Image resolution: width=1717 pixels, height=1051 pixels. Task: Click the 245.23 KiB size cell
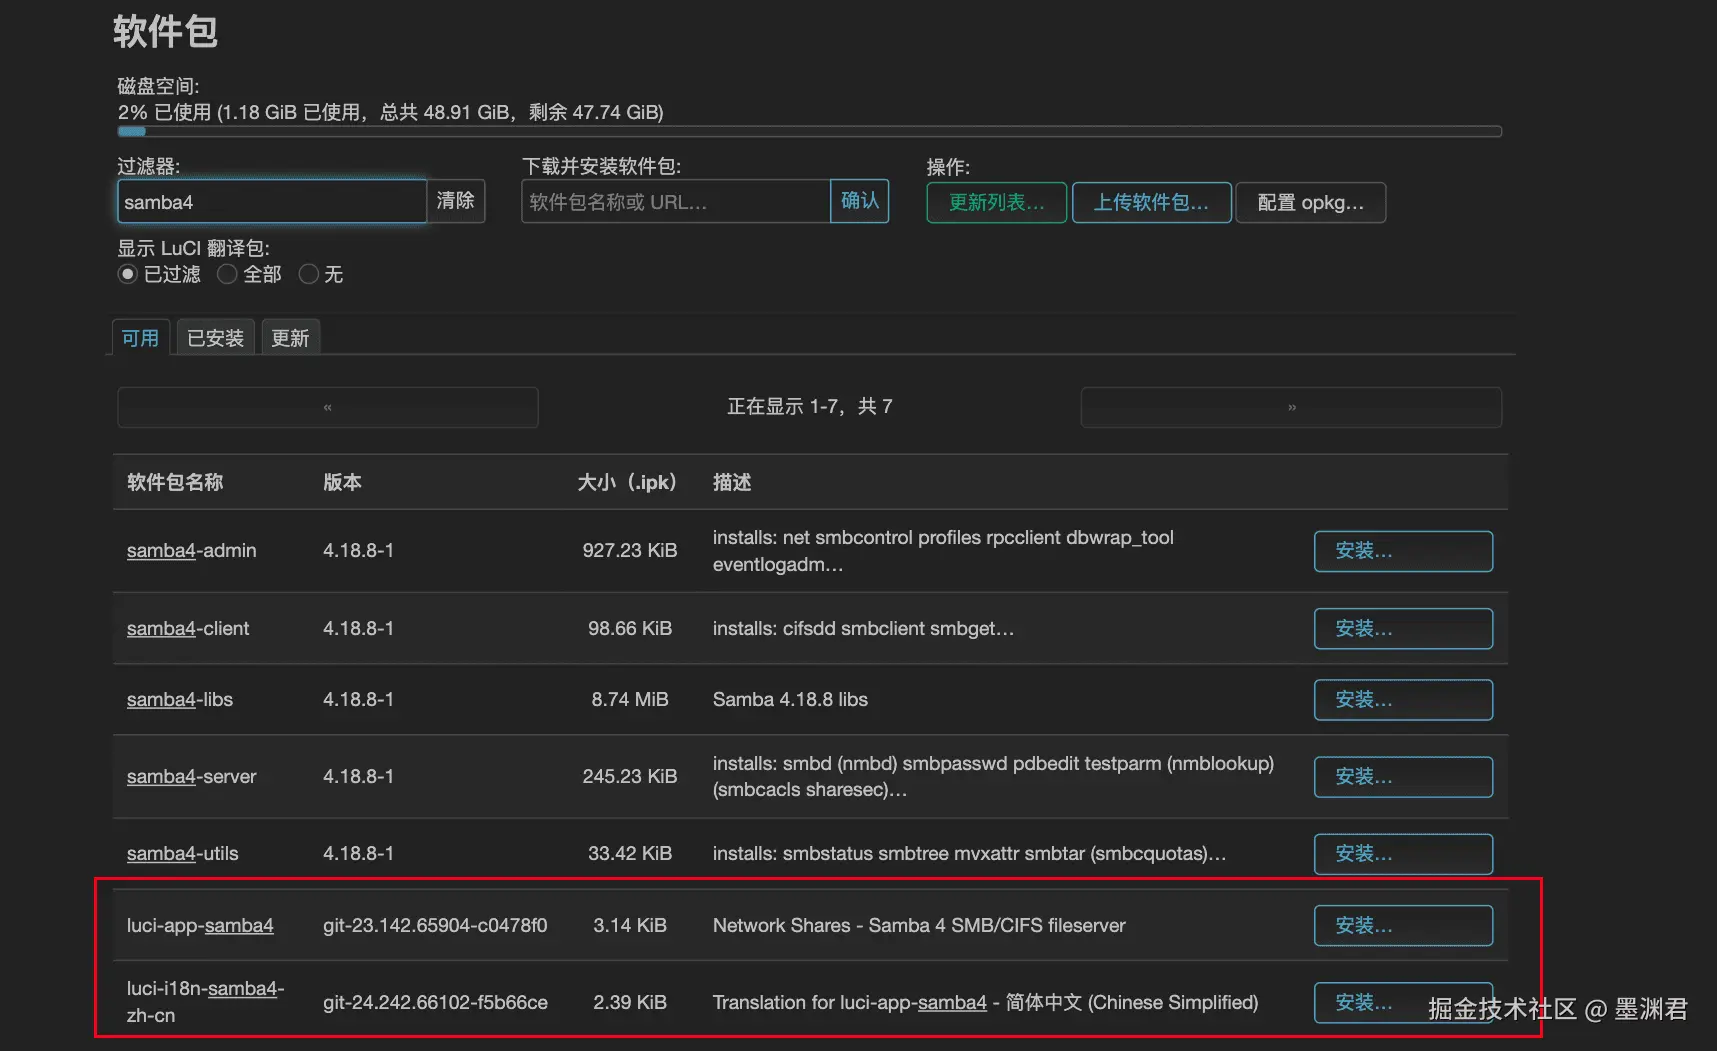tap(630, 776)
